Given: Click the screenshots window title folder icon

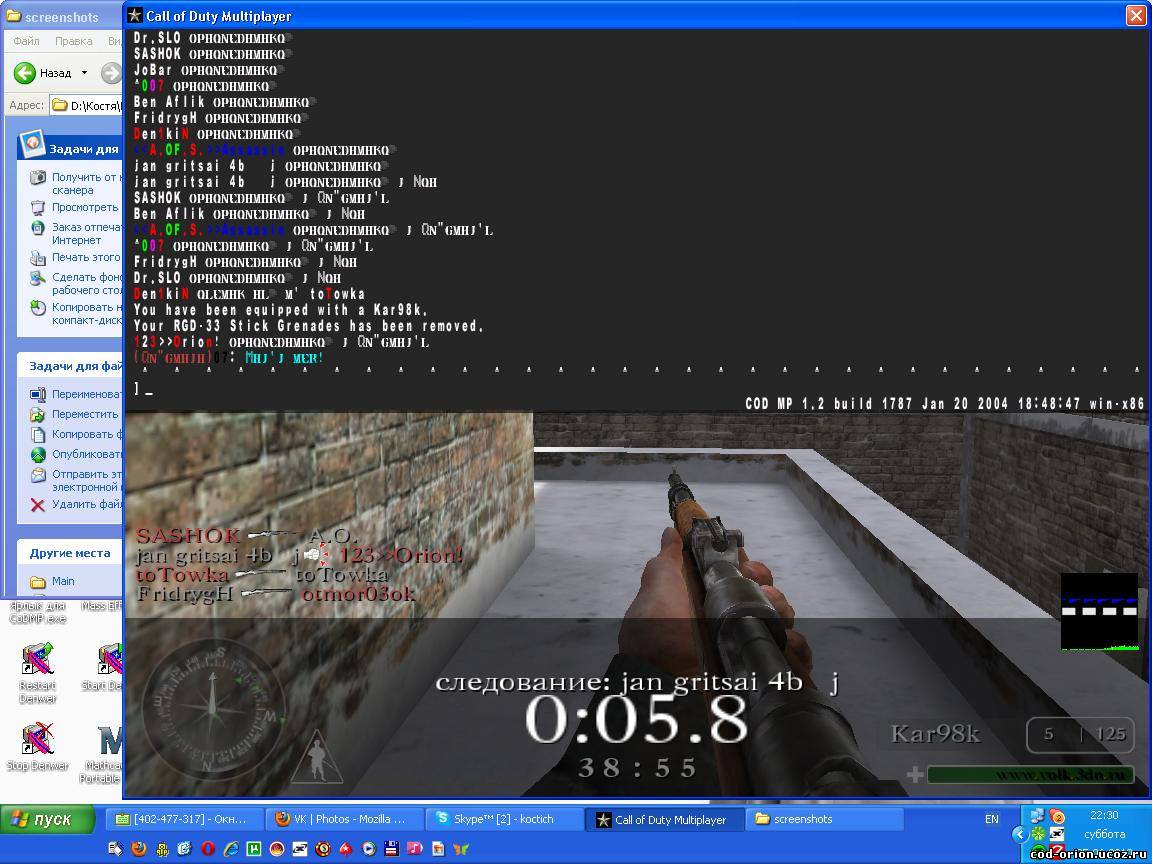Looking at the screenshot, I should tap(13, 15).
